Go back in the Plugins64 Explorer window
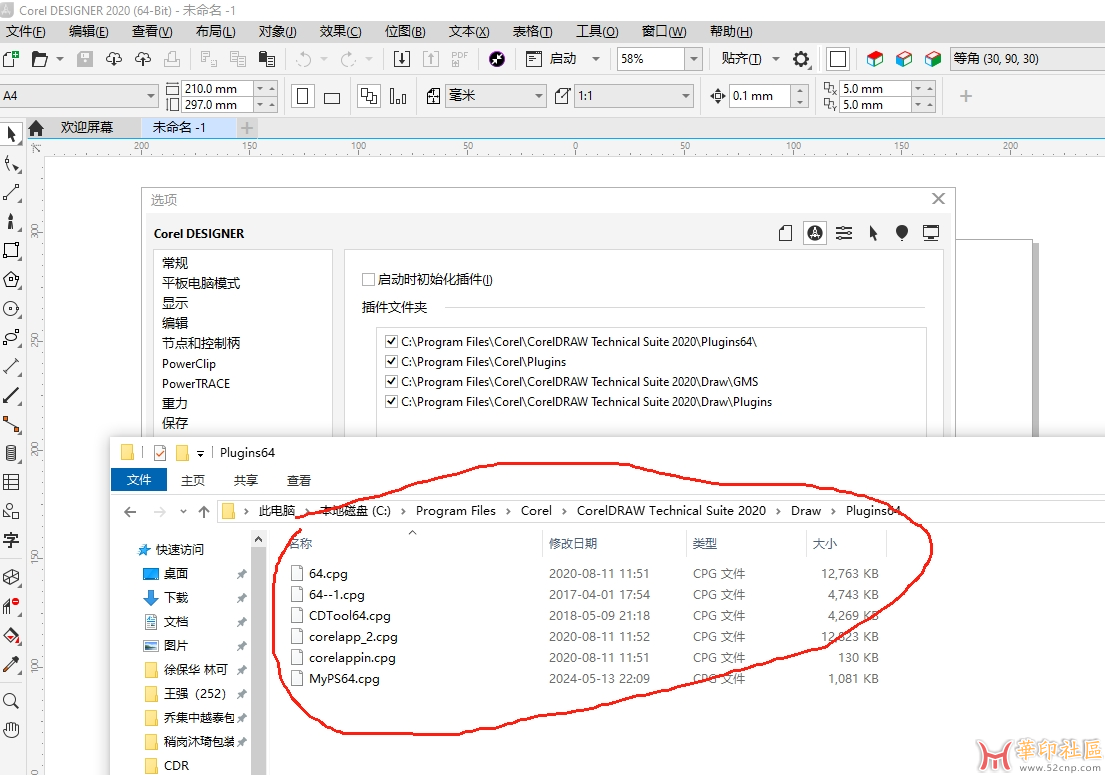Screen dimensions: 1105x775 point(130,512)
